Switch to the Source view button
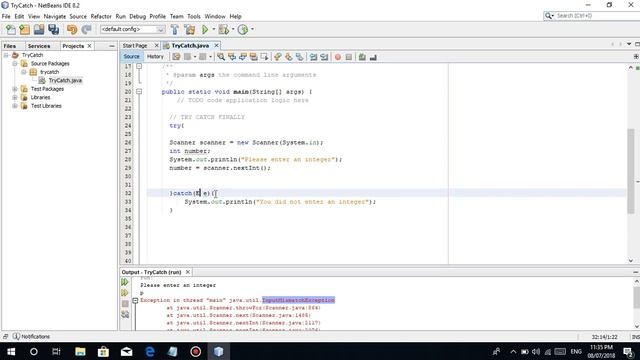640x360 pixels. [x=131, y=57]
